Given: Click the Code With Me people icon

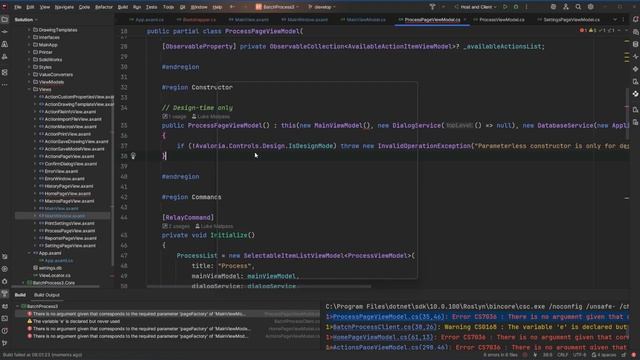Looking at the screenshot, I should (x=566, y=7).
